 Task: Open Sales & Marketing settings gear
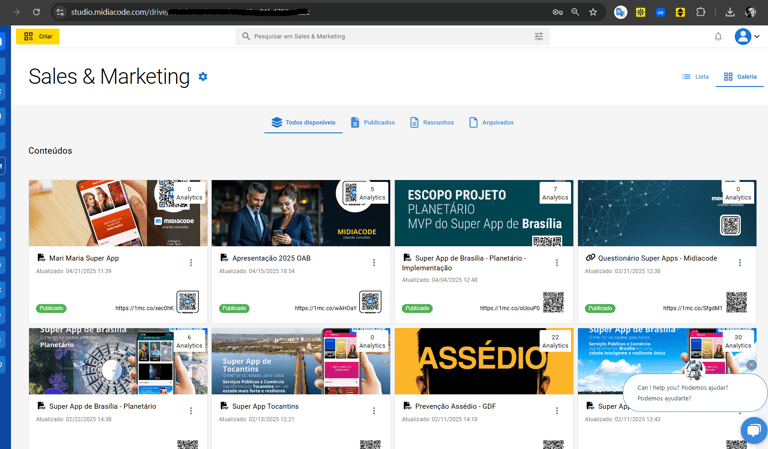(x=203, y=76)
